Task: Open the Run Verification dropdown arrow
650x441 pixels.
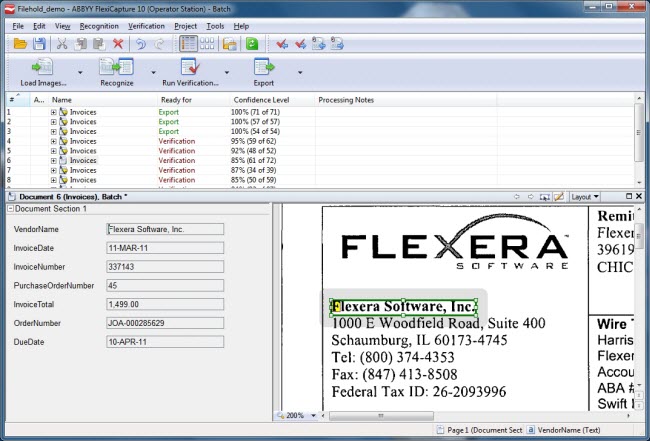Action: tap(227, 73)
